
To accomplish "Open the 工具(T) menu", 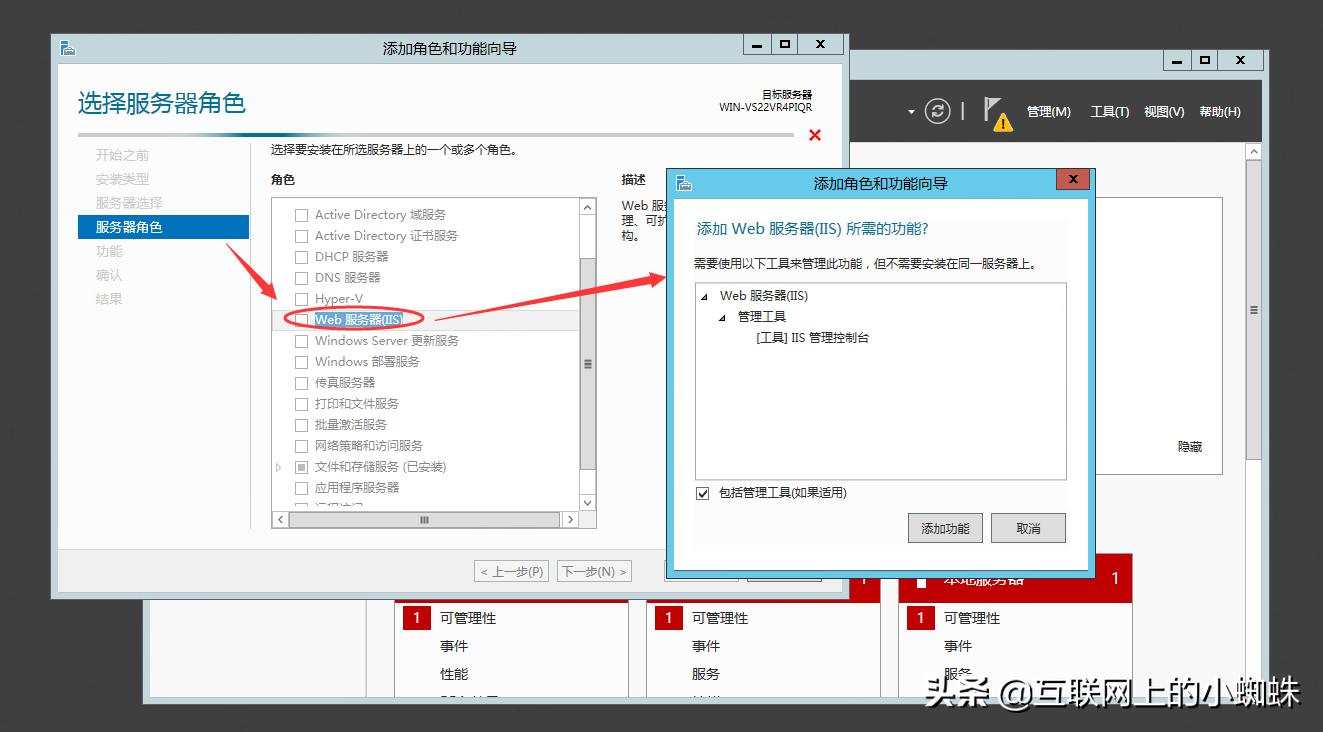I will click(1110, 111).
